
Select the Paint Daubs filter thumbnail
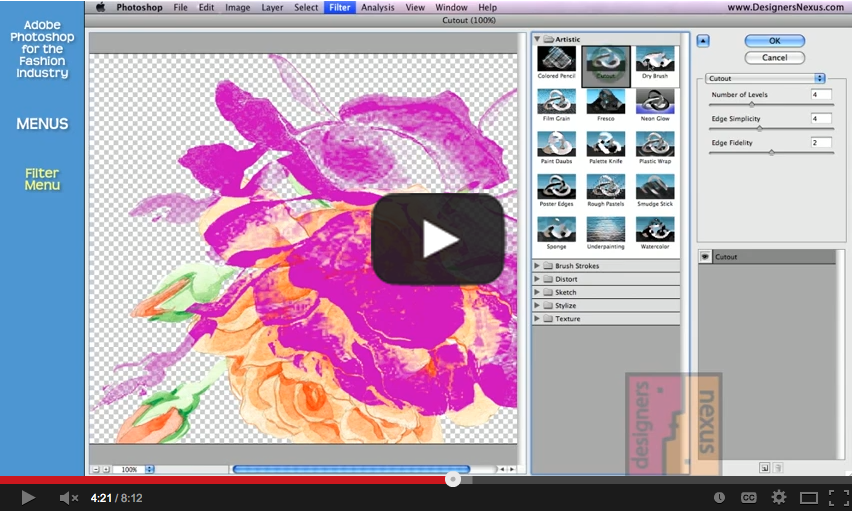coord(556,144)
